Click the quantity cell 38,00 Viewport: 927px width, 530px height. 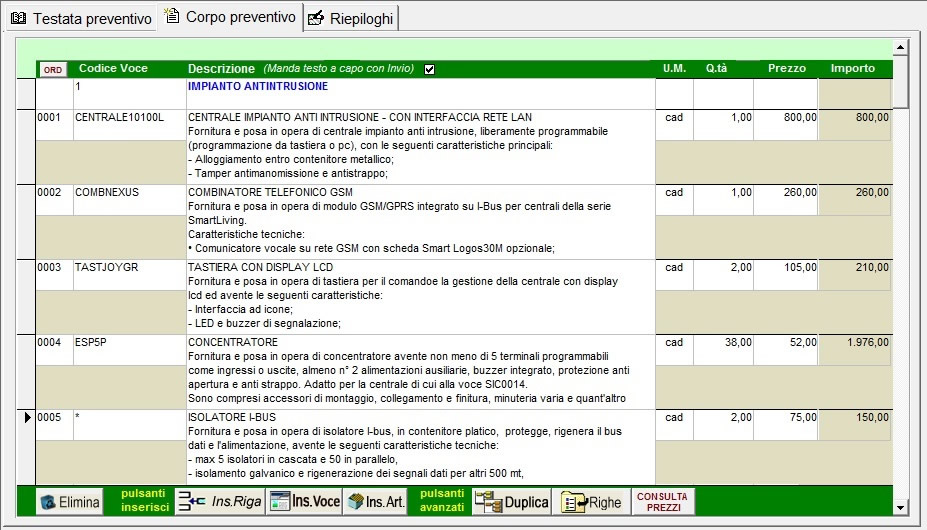[723, 350]
